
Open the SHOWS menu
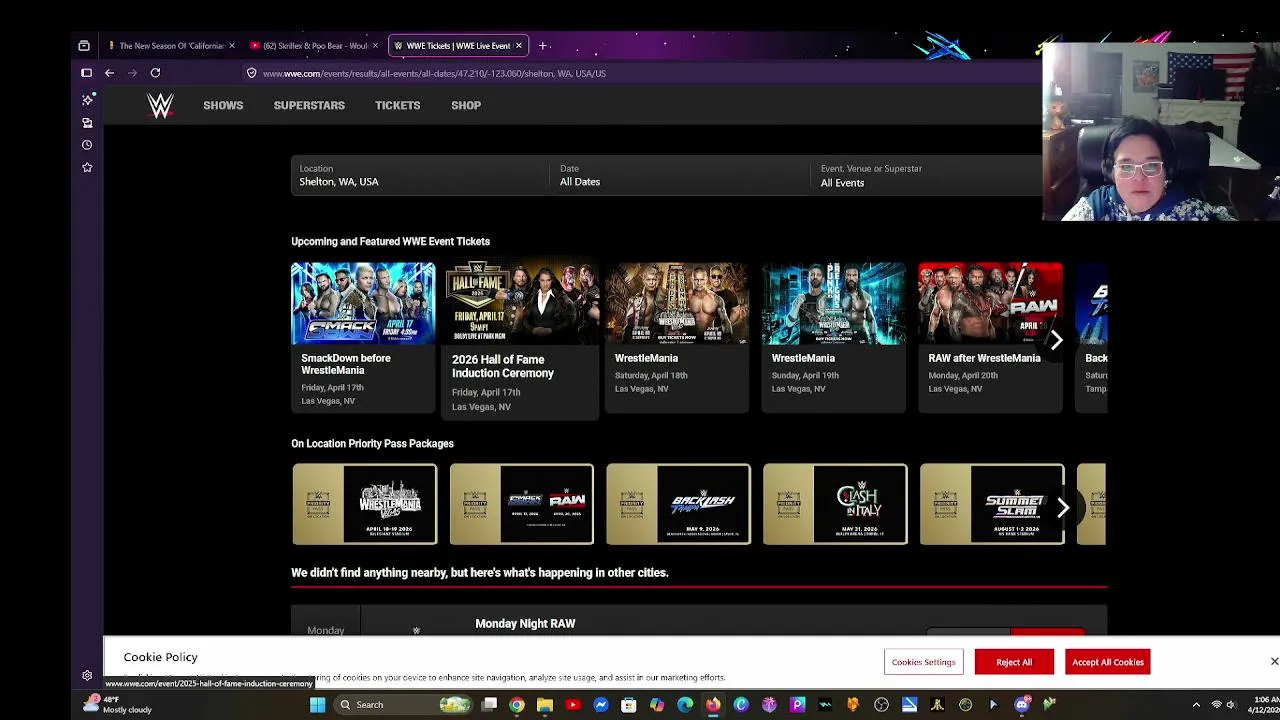click(x=223, y=105)
